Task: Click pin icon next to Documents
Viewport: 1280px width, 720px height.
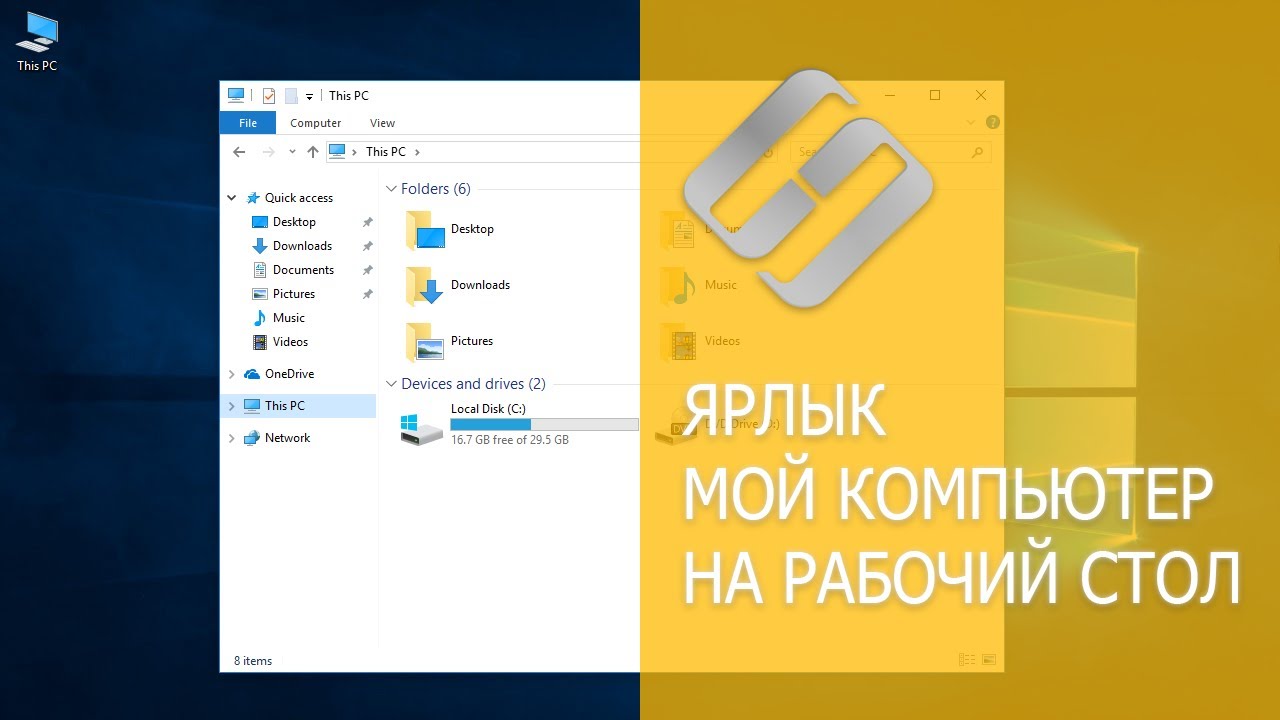Action: pyautogui.click(x=367, y=270)
